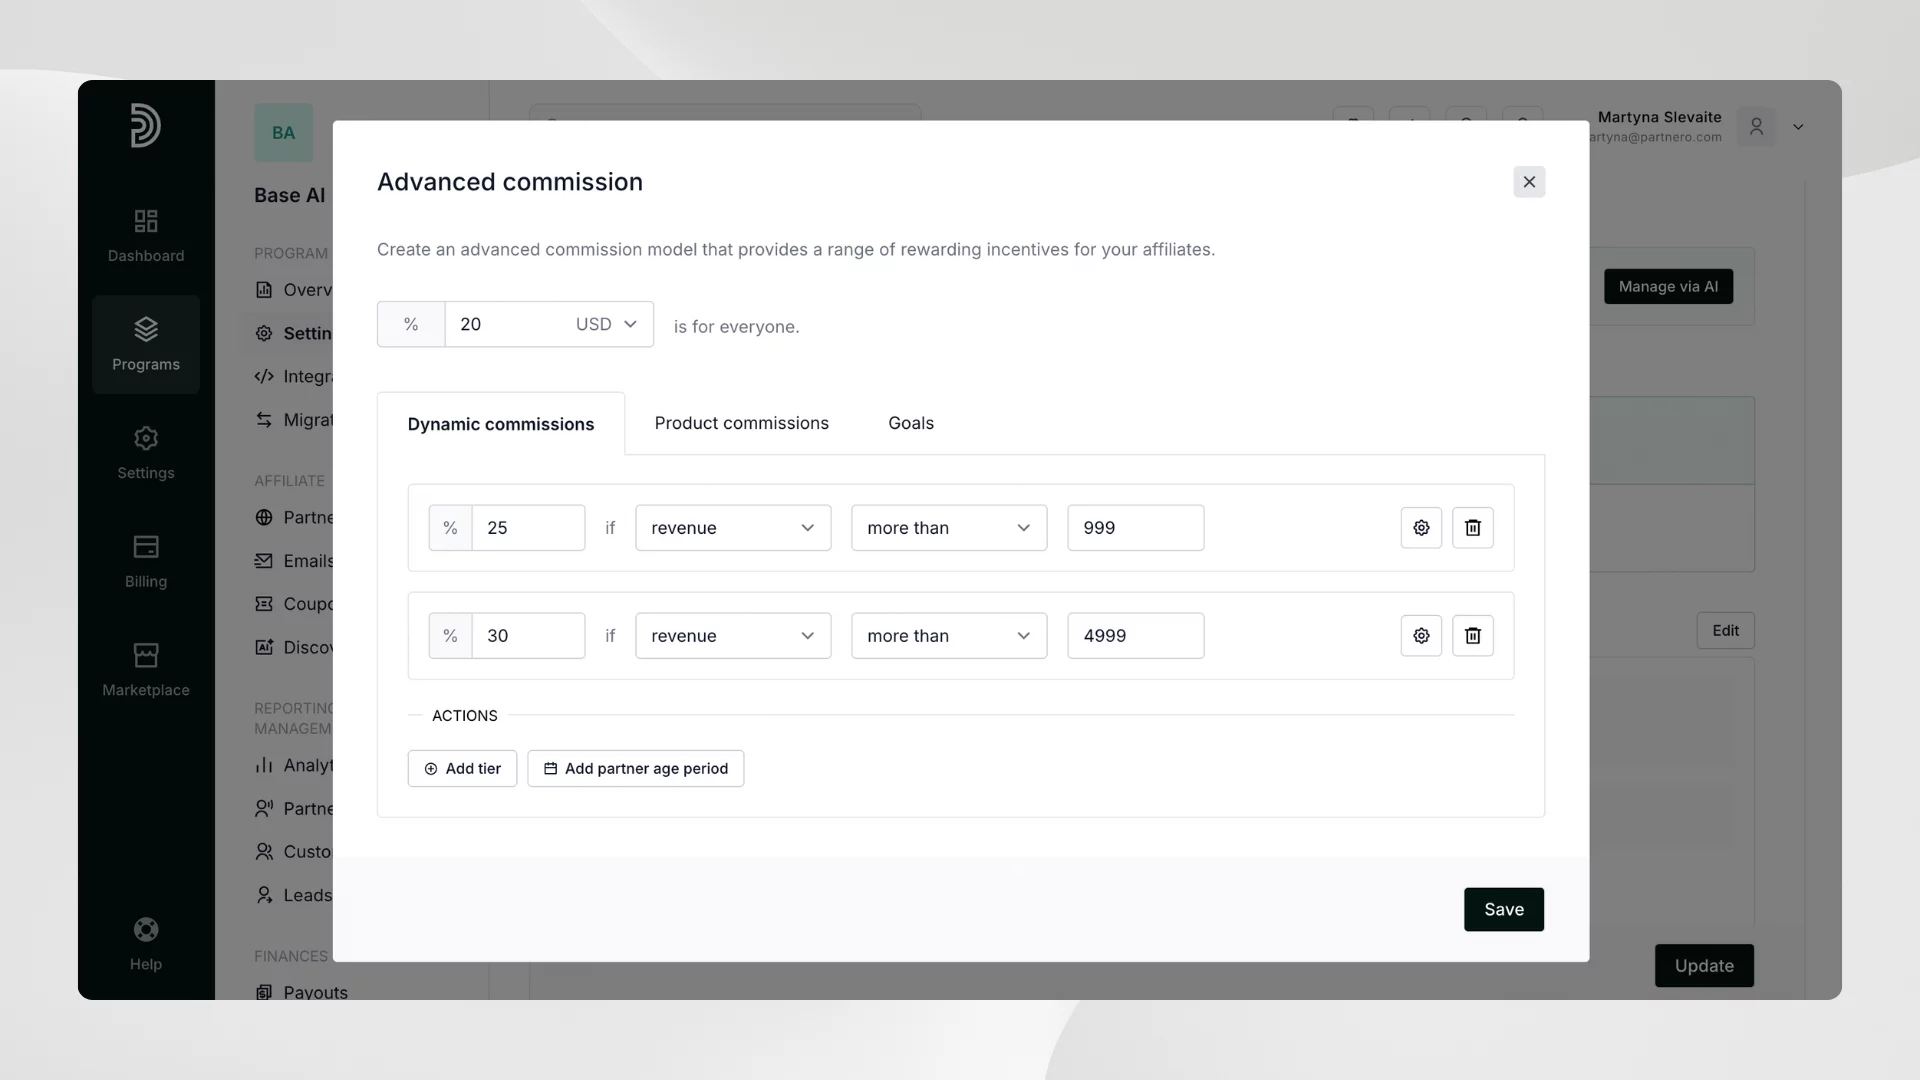Viewport: 1920px width, 1080px height.
Task: Click the 4999 threshold input field
Action: [1135, 636]
